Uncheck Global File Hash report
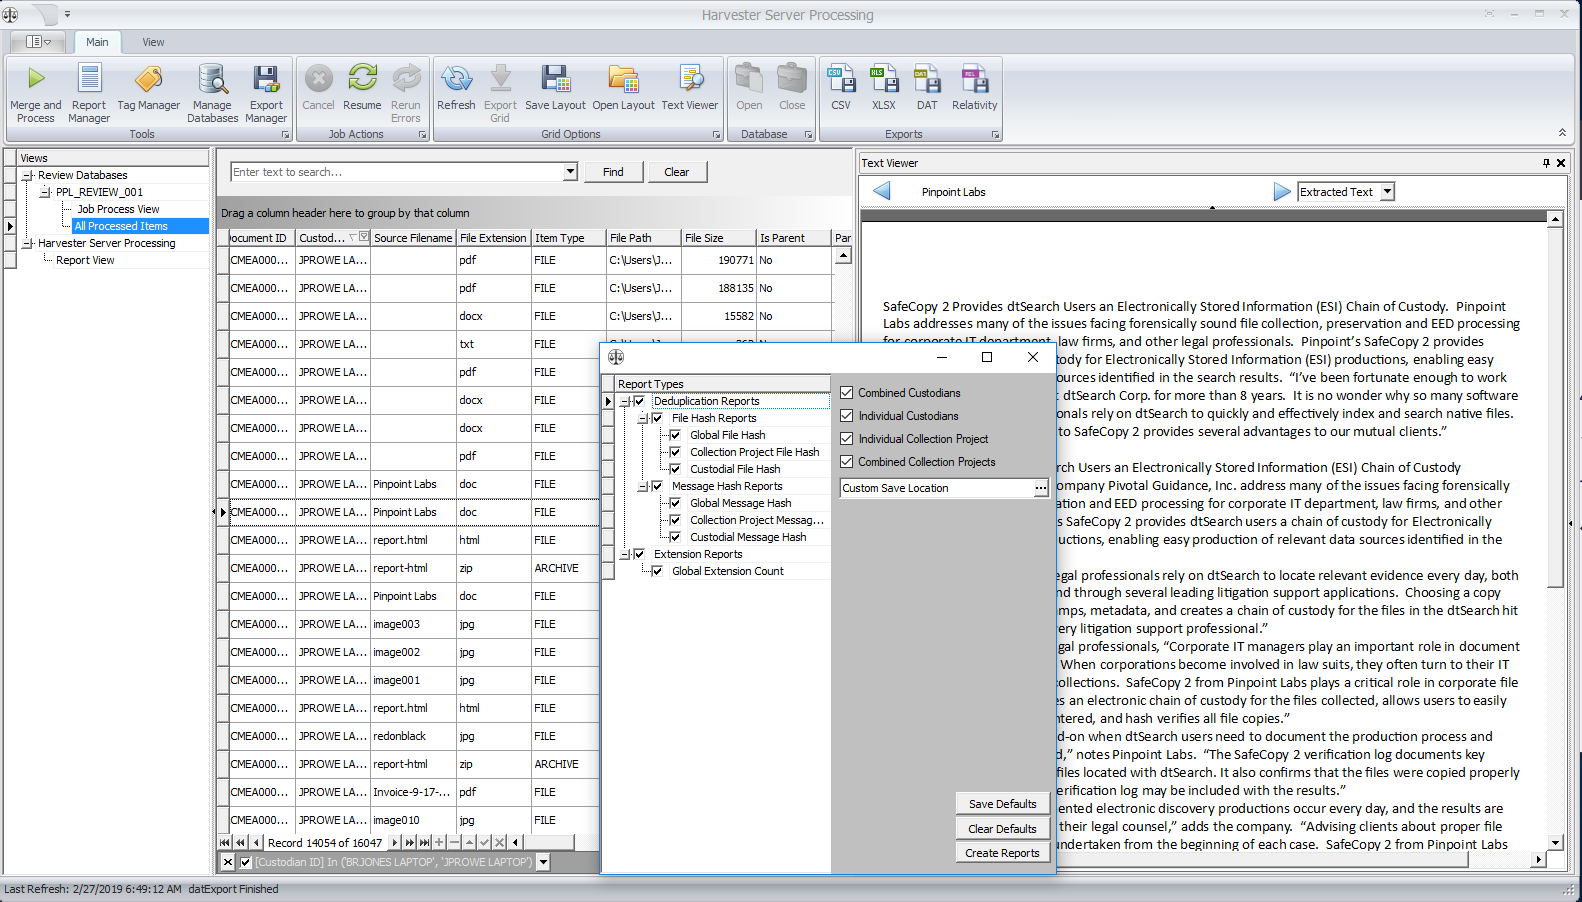 click(675, 435)
